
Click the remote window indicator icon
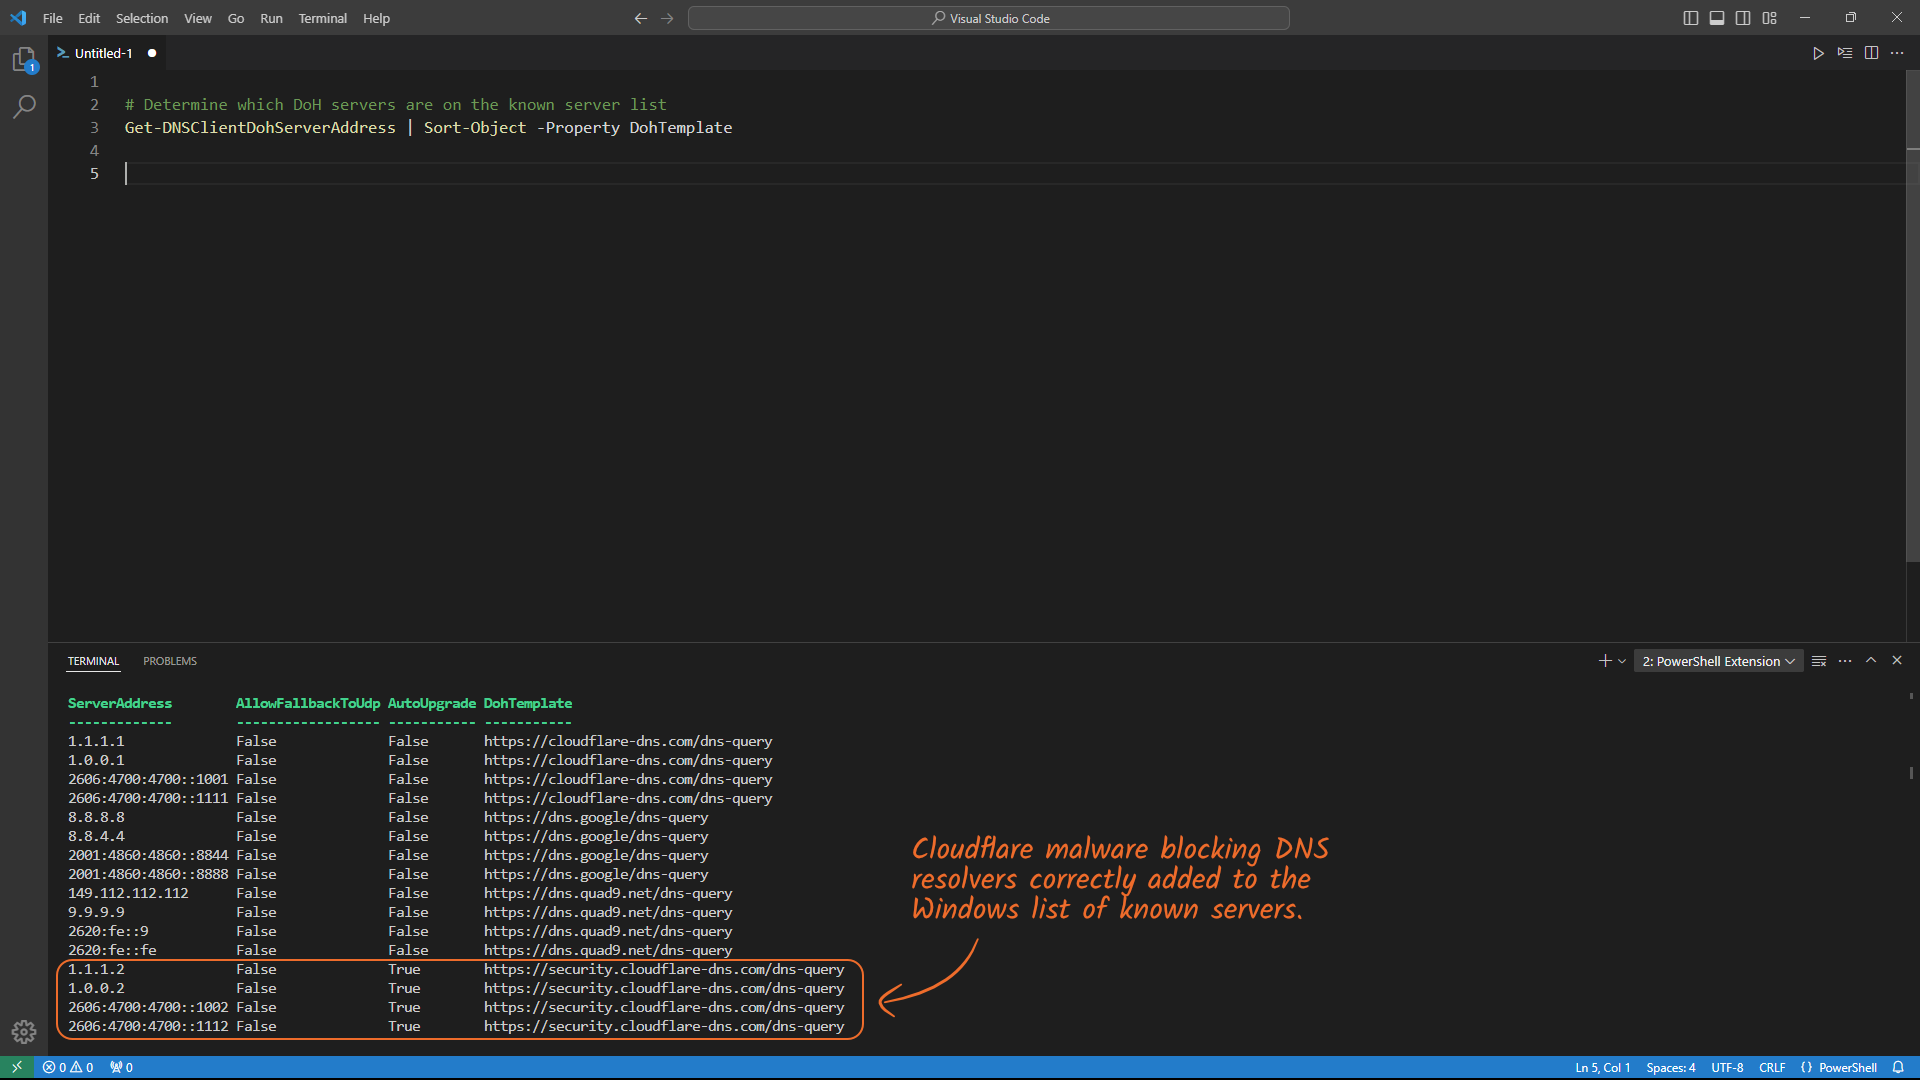click(x=16, y=1067)
